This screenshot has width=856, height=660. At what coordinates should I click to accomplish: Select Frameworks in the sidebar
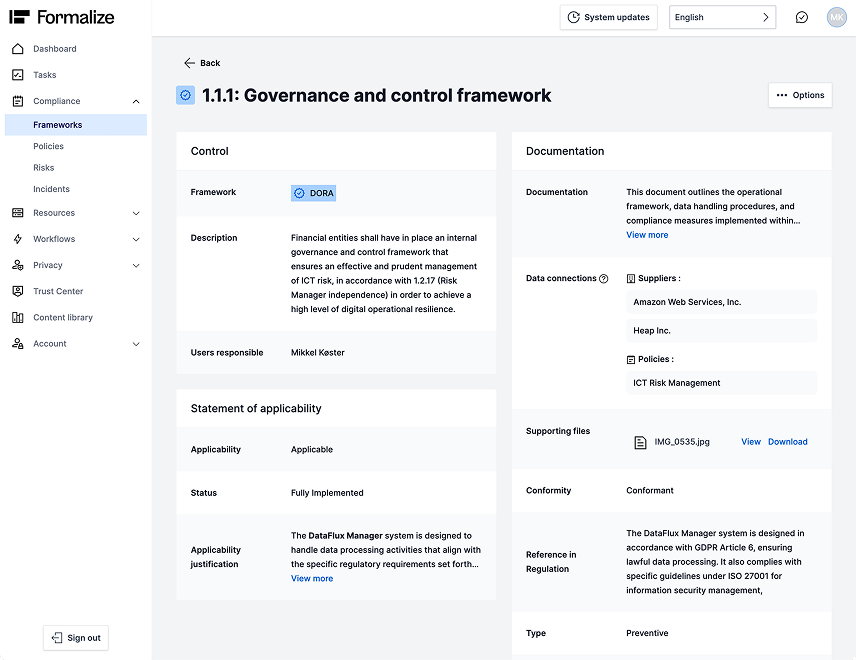point(76,124)
